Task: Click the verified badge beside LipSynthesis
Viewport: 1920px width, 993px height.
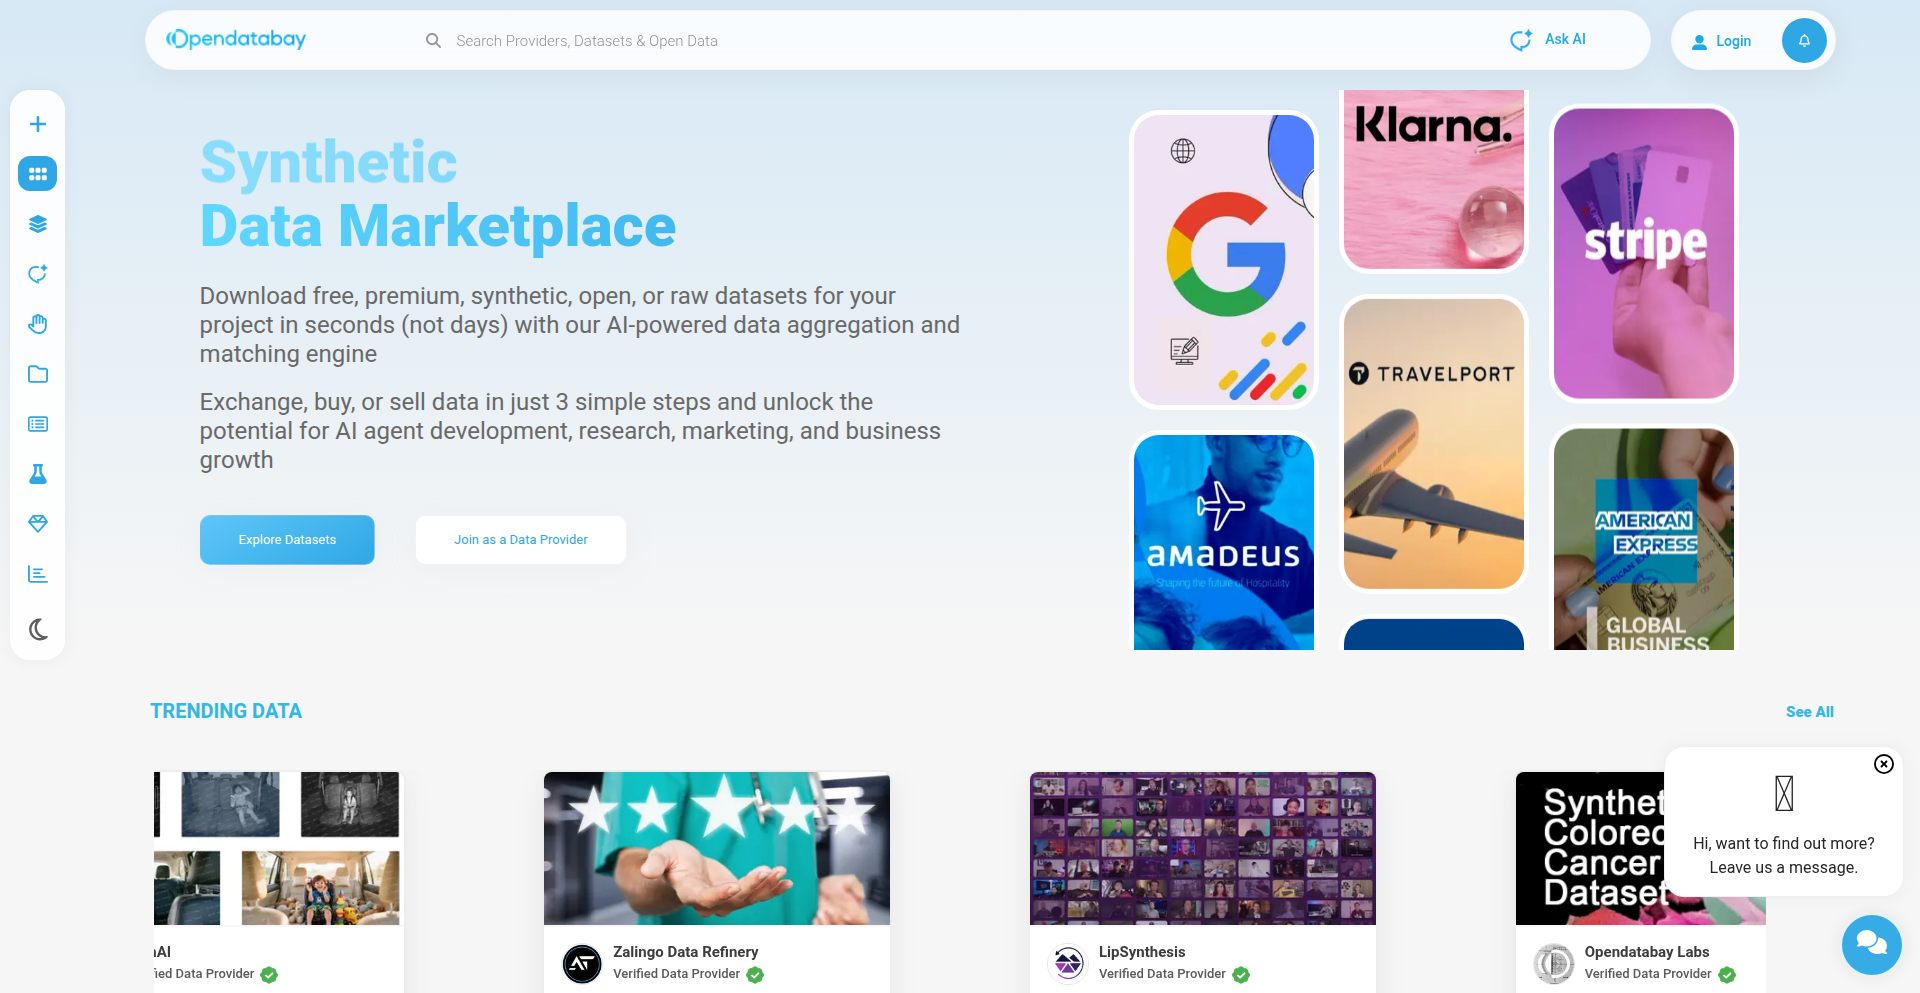Action: click(x=1241, y=975)
